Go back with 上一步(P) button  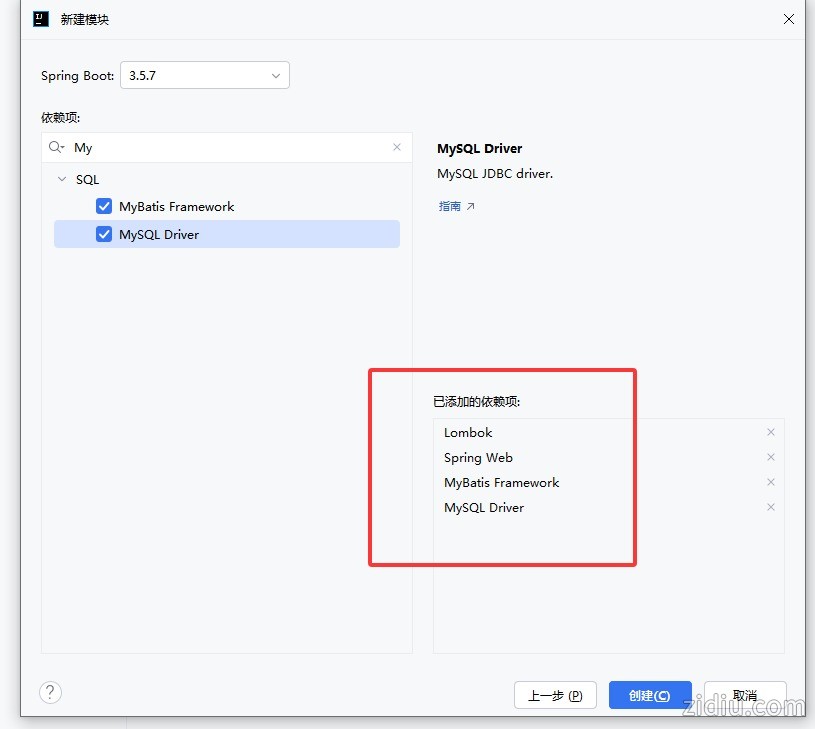click(555, 695)
